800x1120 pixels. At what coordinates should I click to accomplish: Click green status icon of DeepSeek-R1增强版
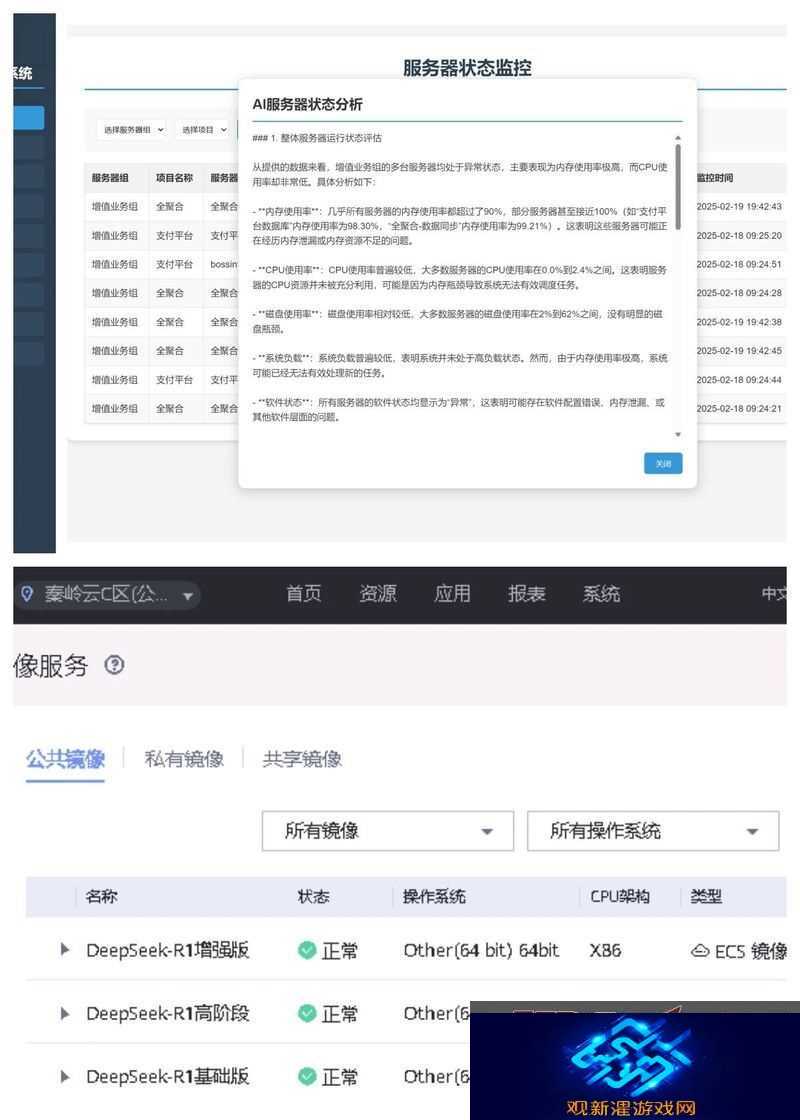307,951
